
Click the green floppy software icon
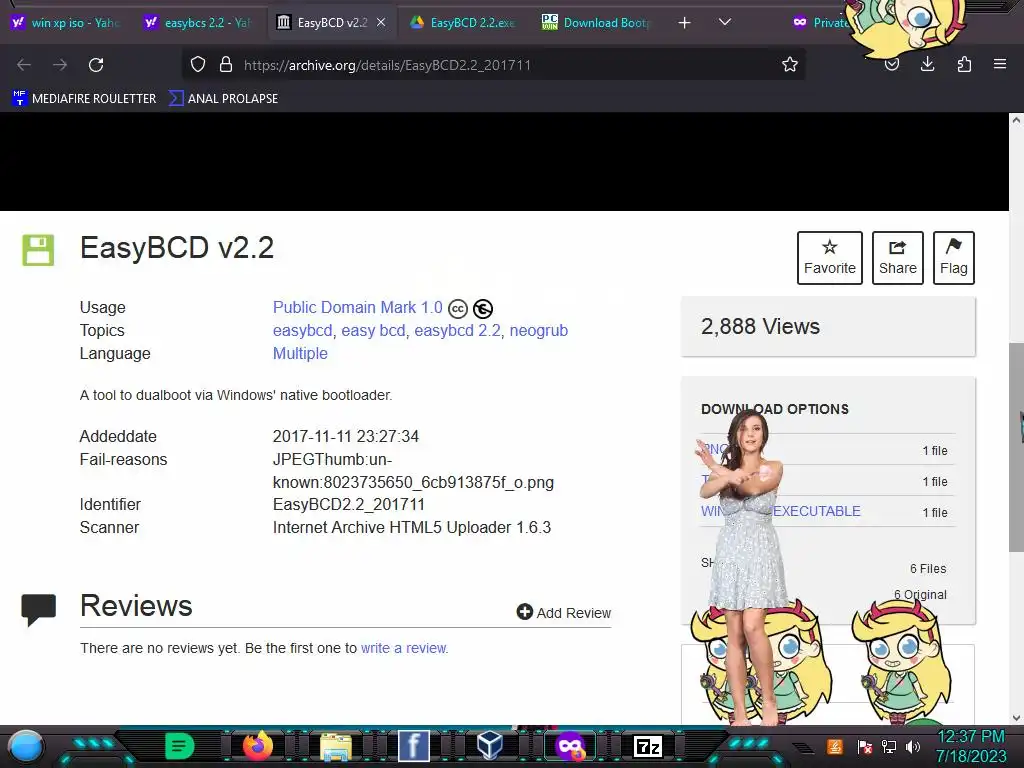pyautogui.click(x=38, y=250)
